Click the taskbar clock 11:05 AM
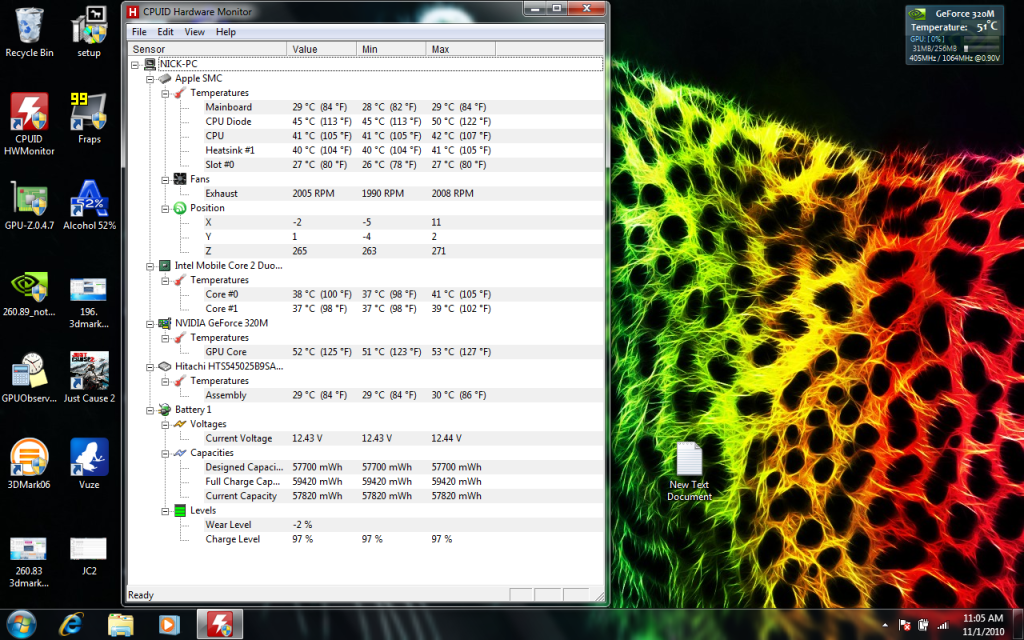Viewport: 1024px width, 640px height. coord(983,618)
